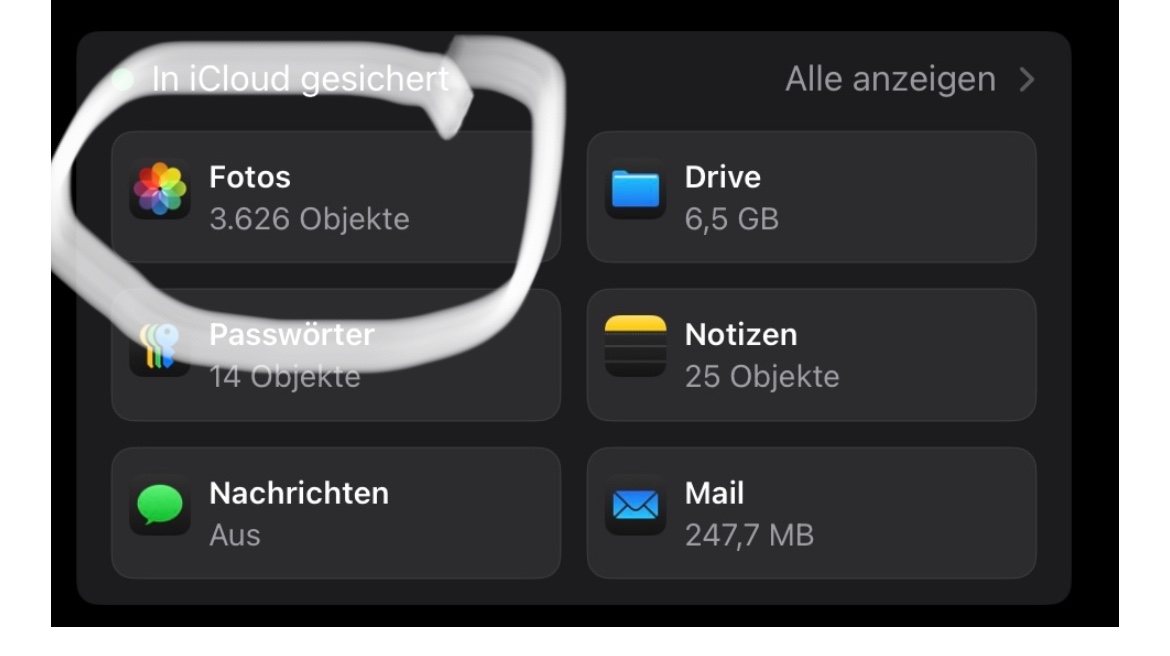Click the "3.626 Objekte" photo count
The image size is (1170, 656).
click(309, 219)
